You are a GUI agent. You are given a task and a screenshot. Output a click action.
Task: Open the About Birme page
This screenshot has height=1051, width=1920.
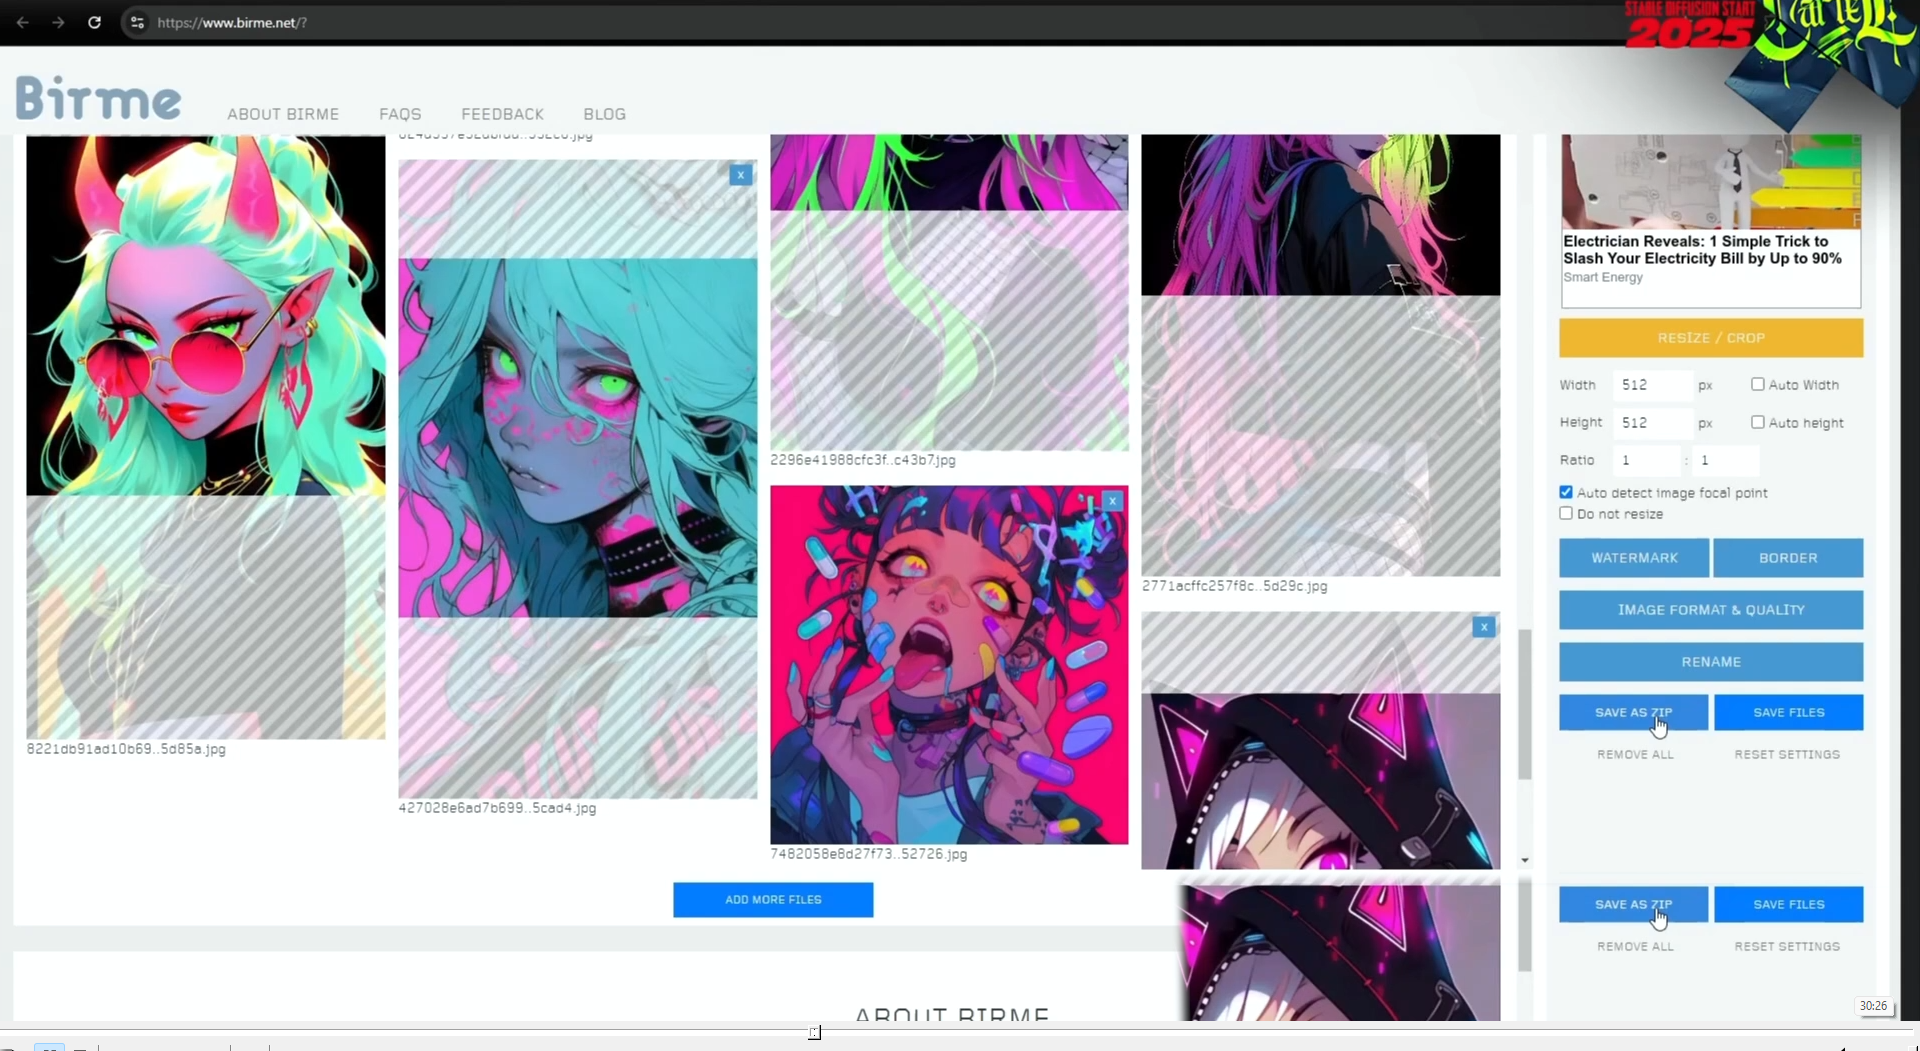click(x=283, y=114)
